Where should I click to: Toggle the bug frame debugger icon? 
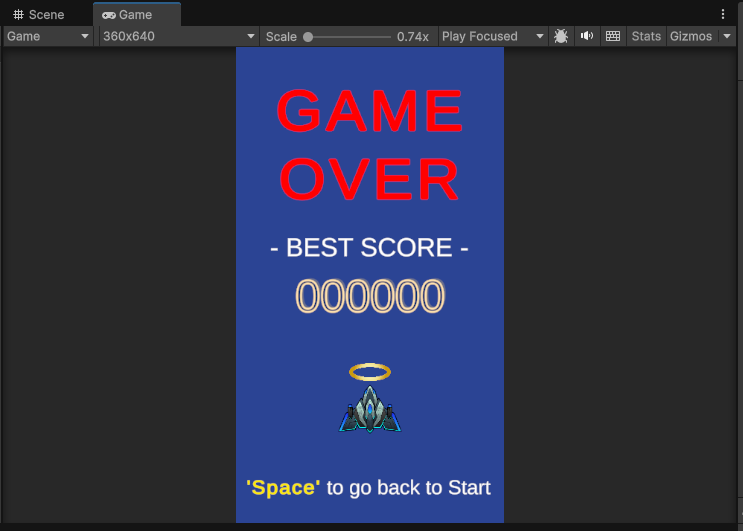(x=561, y=36)
